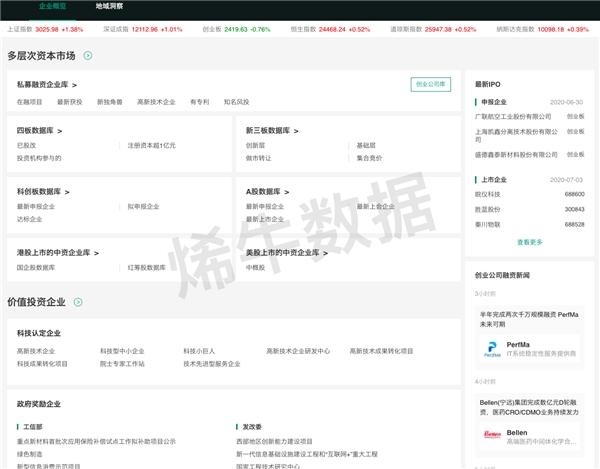Image resolution: width=600 pixels, height=469 pixels.
Task: Click the 纳斯达克指数 10098.18 ticker
Action: pos(543,29)
